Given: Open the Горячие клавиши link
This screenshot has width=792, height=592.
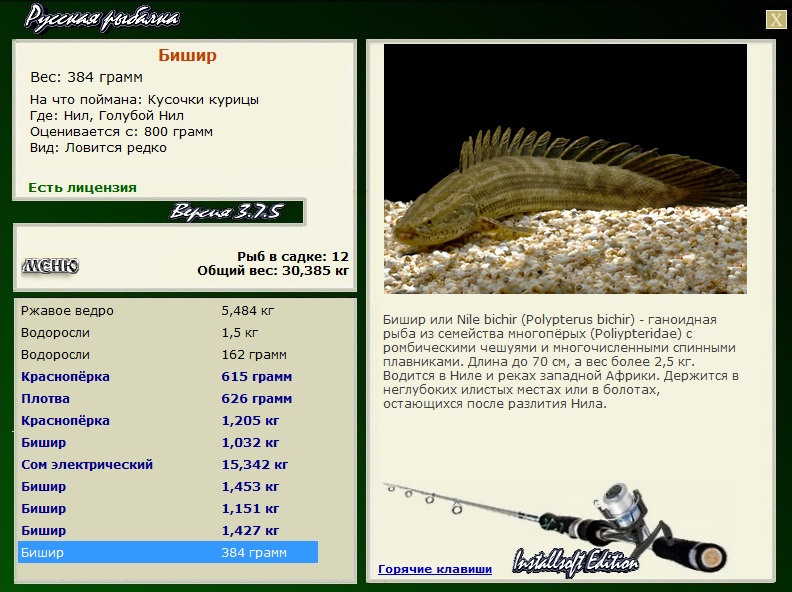Looking at the screenshot, I should pos(435,569).
